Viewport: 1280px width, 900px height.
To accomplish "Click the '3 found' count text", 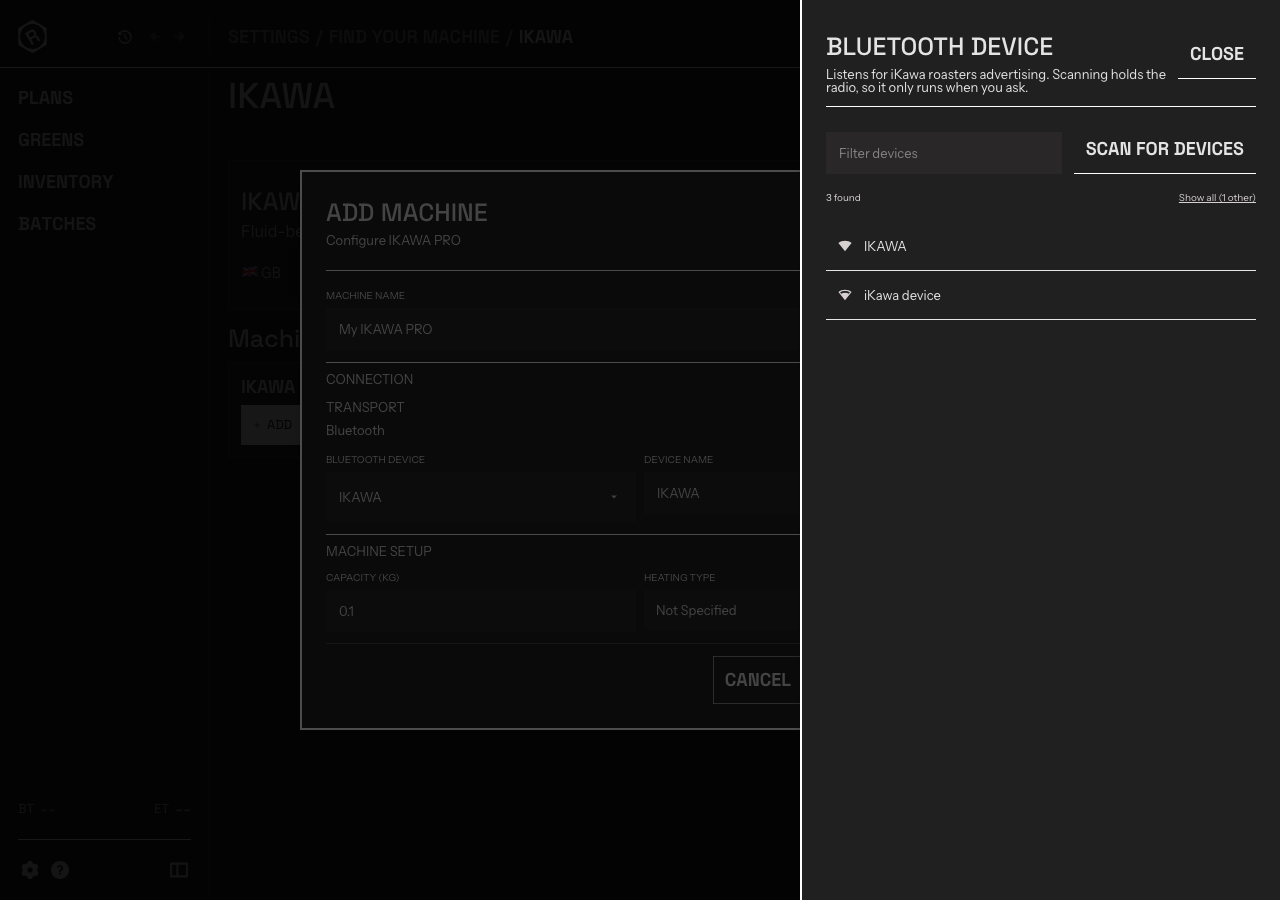I will 843,198.
